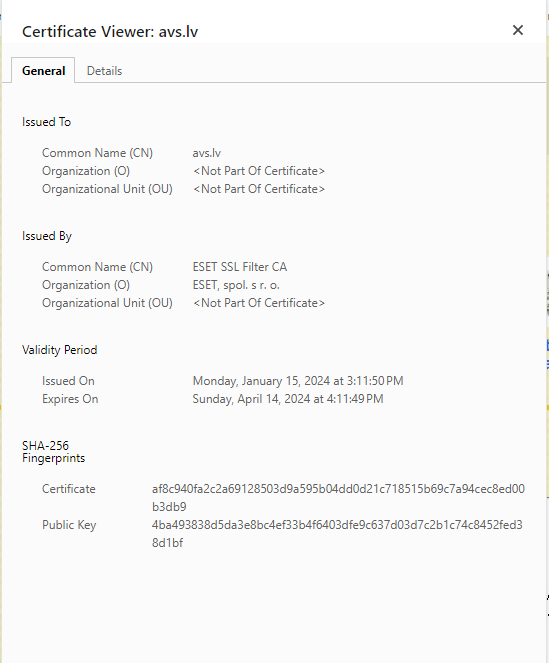The width and height of the screenshot is (549, 663).
Task: Click the Issued To section heading
Action: click(x=47, y=122)
